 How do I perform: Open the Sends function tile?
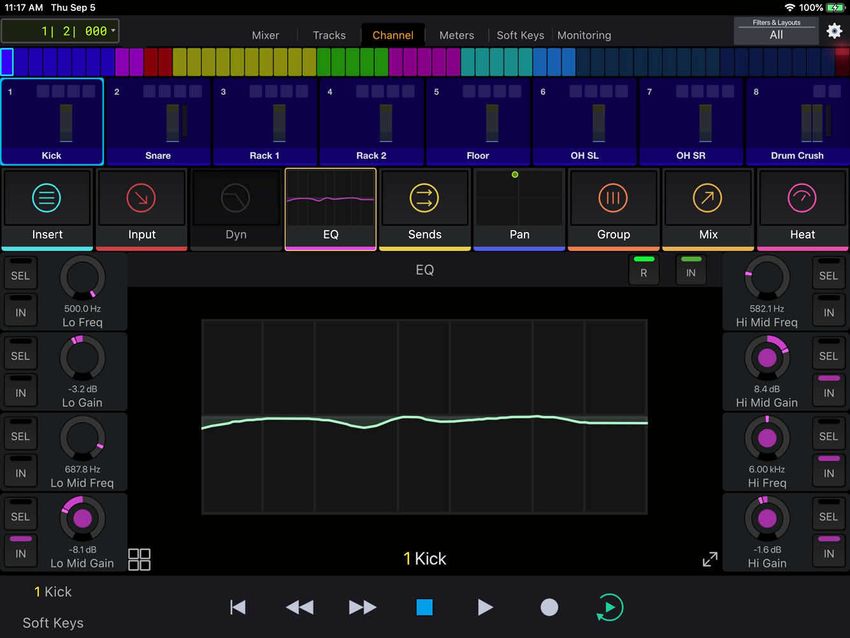coord(425,209)
